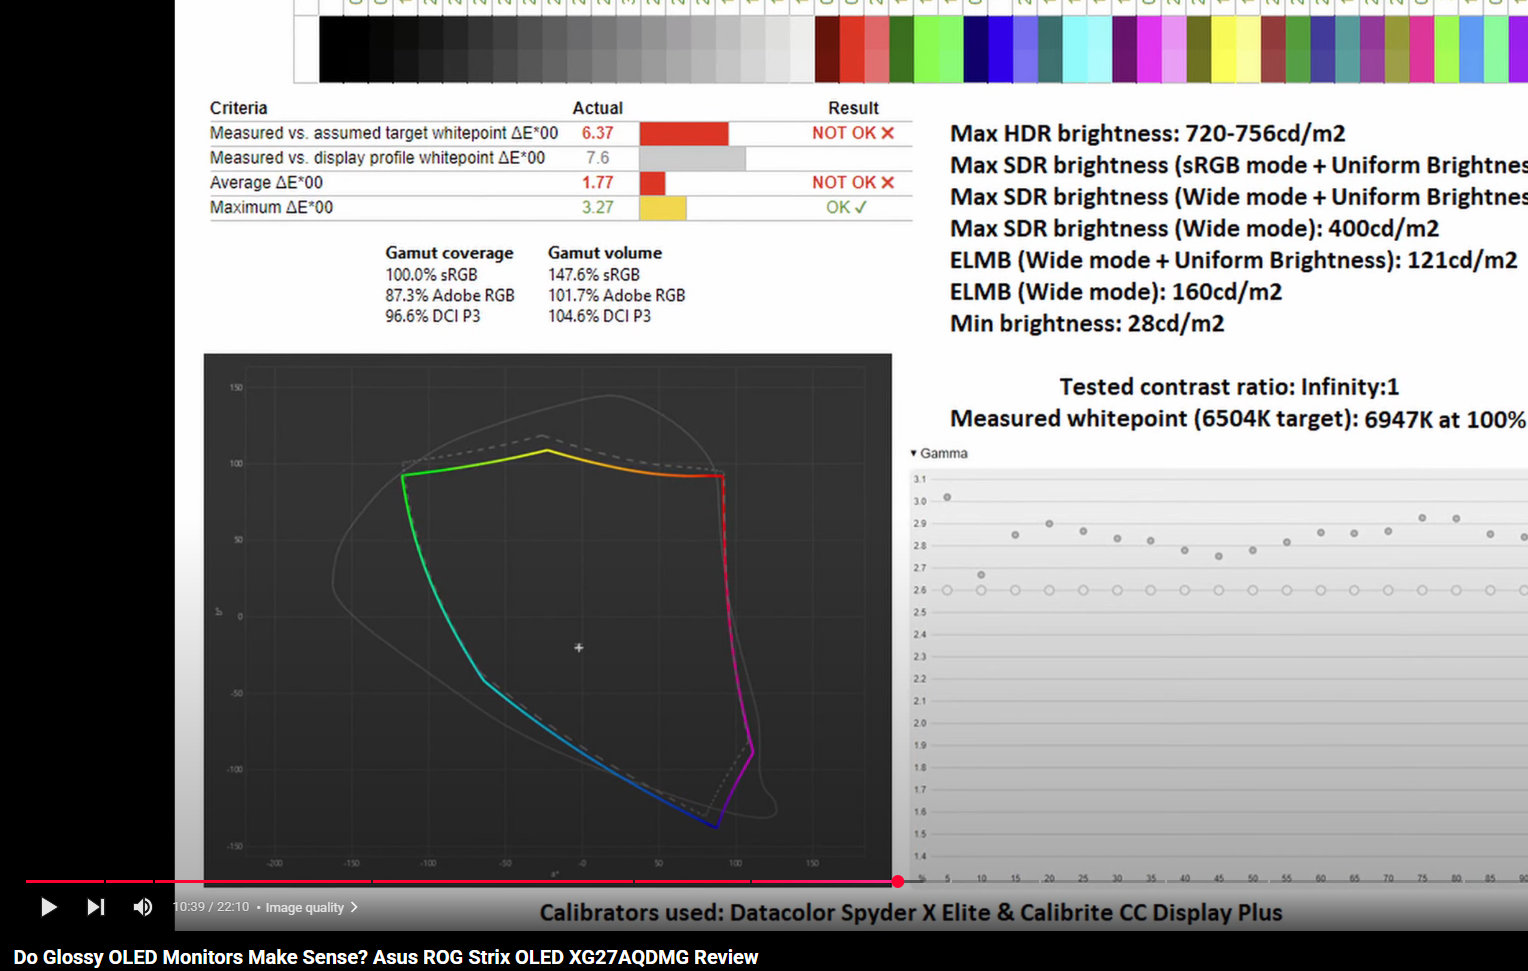Click the ELMB Wide mode + Uniform Brightness 121cd/m2 line

click(x=1234, y=261)
